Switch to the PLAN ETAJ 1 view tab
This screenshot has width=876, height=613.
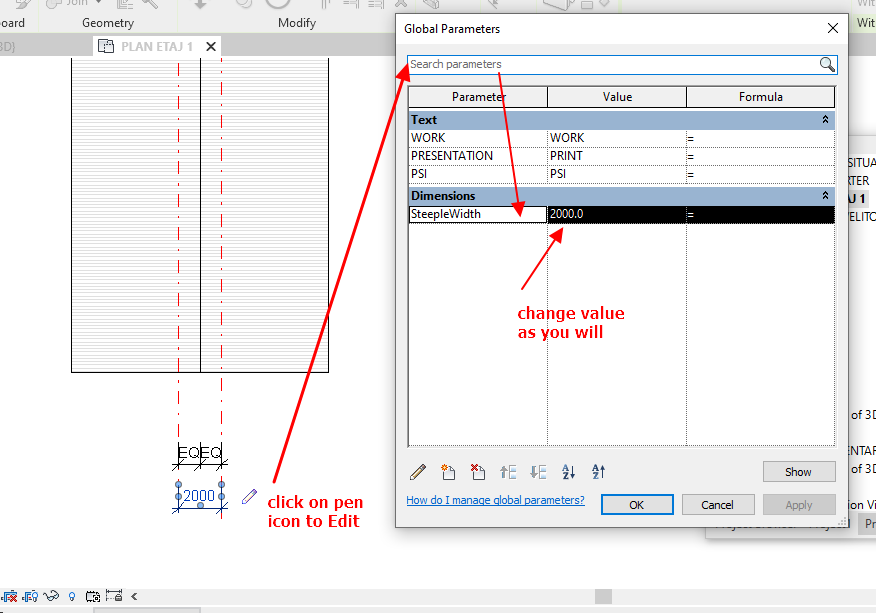[156, 45]
